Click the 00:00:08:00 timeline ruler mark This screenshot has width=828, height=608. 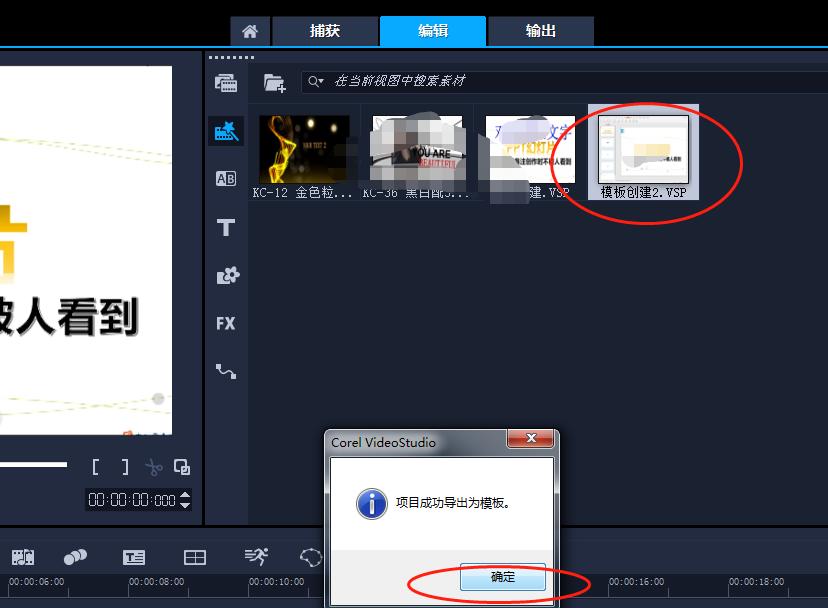point(157,582)
